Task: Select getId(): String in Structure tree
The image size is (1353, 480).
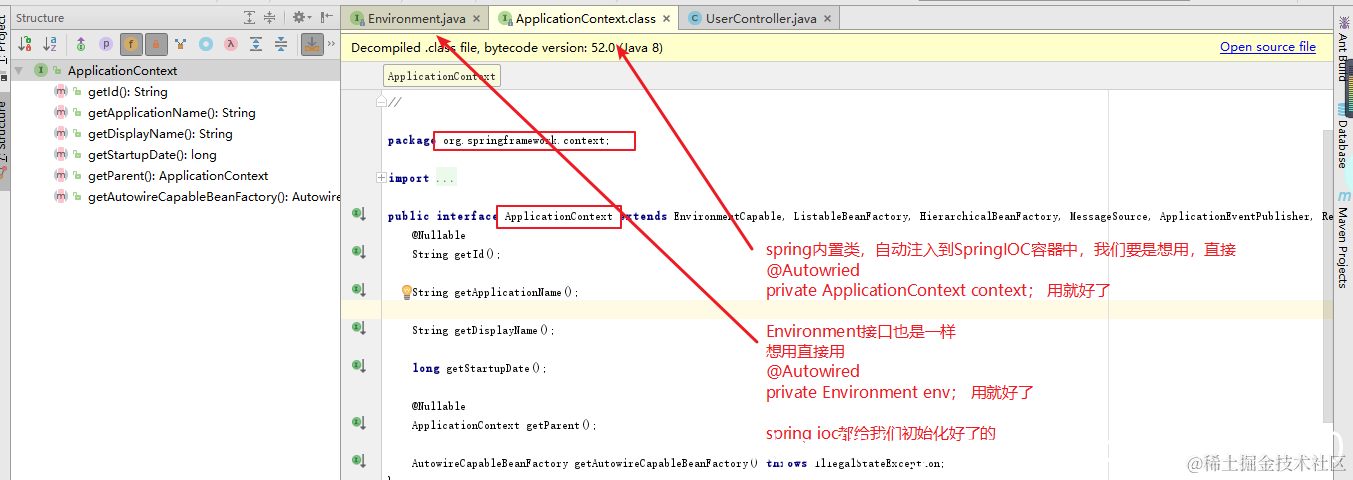Action: click(127, 92)
